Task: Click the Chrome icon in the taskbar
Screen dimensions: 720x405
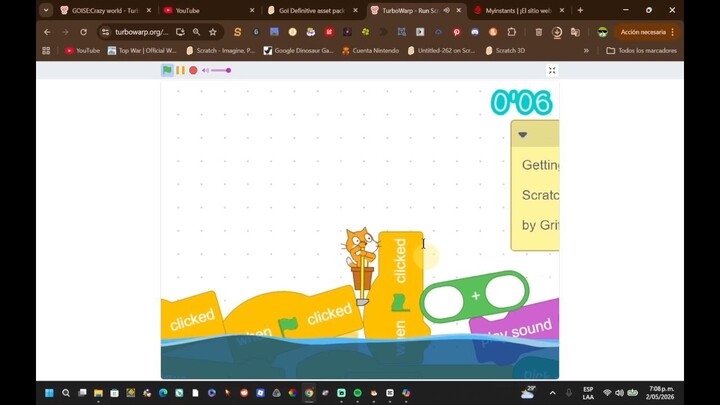Action: pos(309,393)
